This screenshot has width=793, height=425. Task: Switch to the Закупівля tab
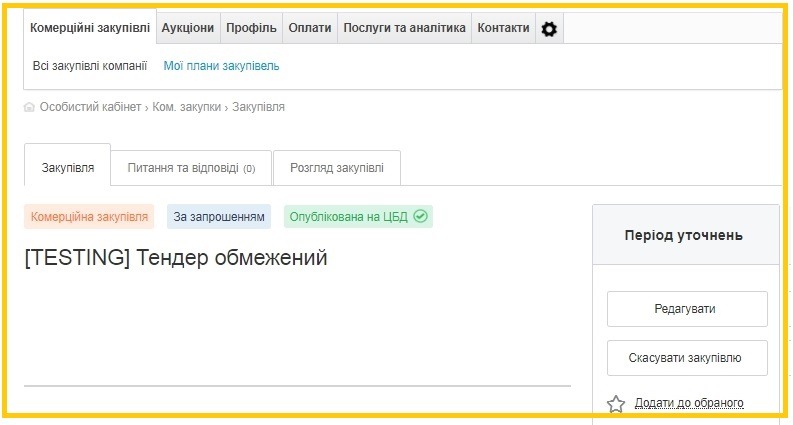pyautogui.click(x=68, y=168)
